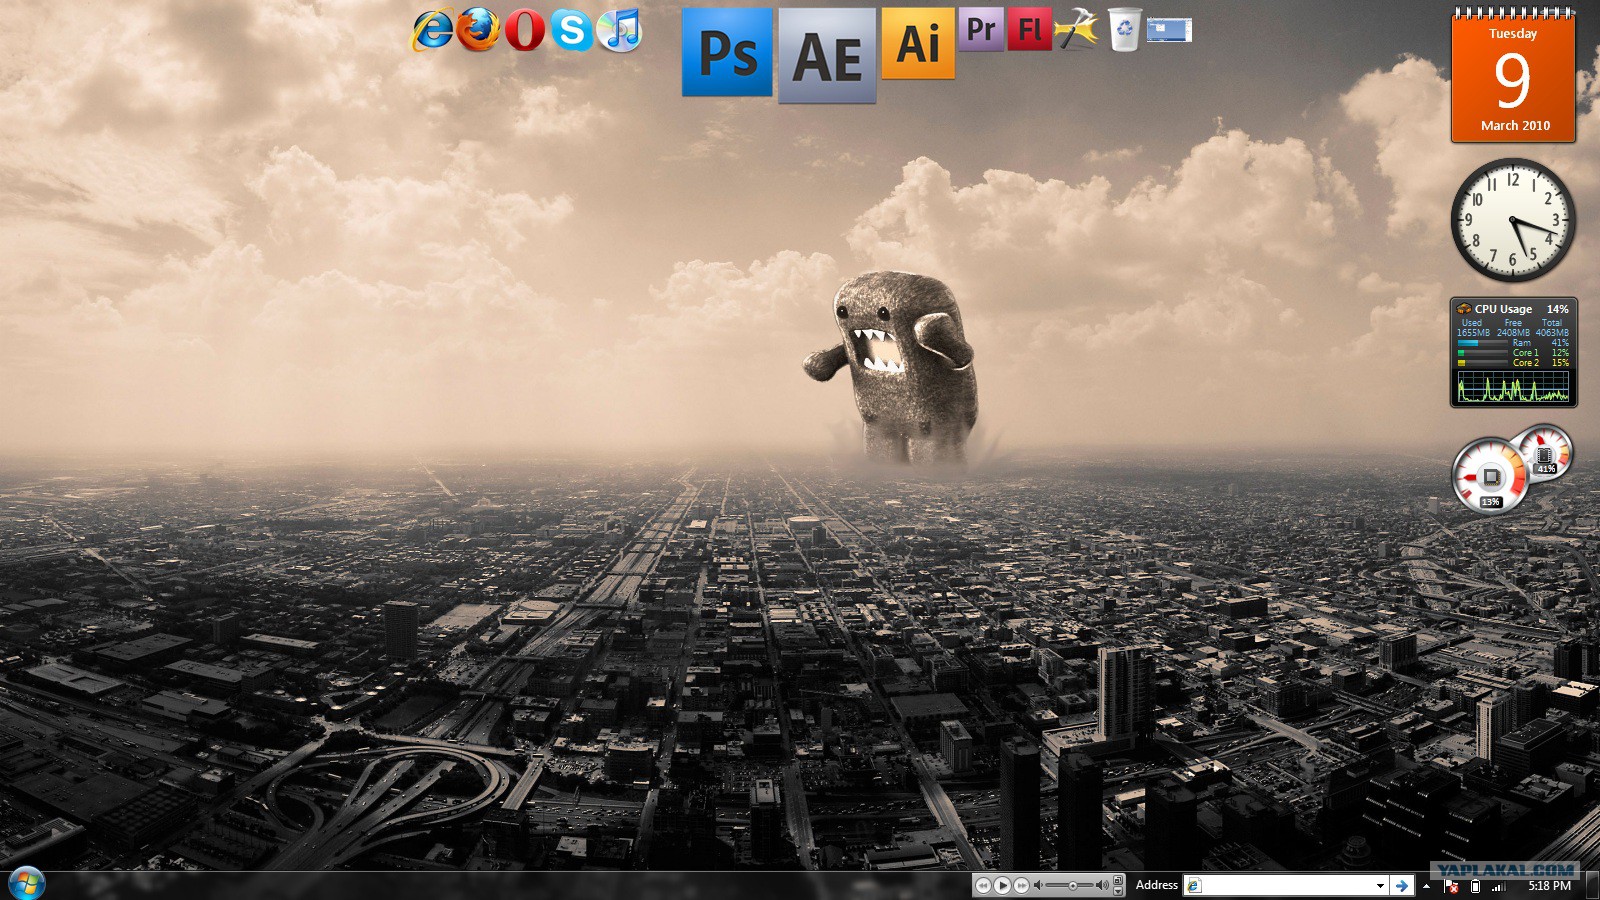This screenshot has height=900, width=1600.
Task: Click the orange calendar gadget
Action: tap(1513, 76)
